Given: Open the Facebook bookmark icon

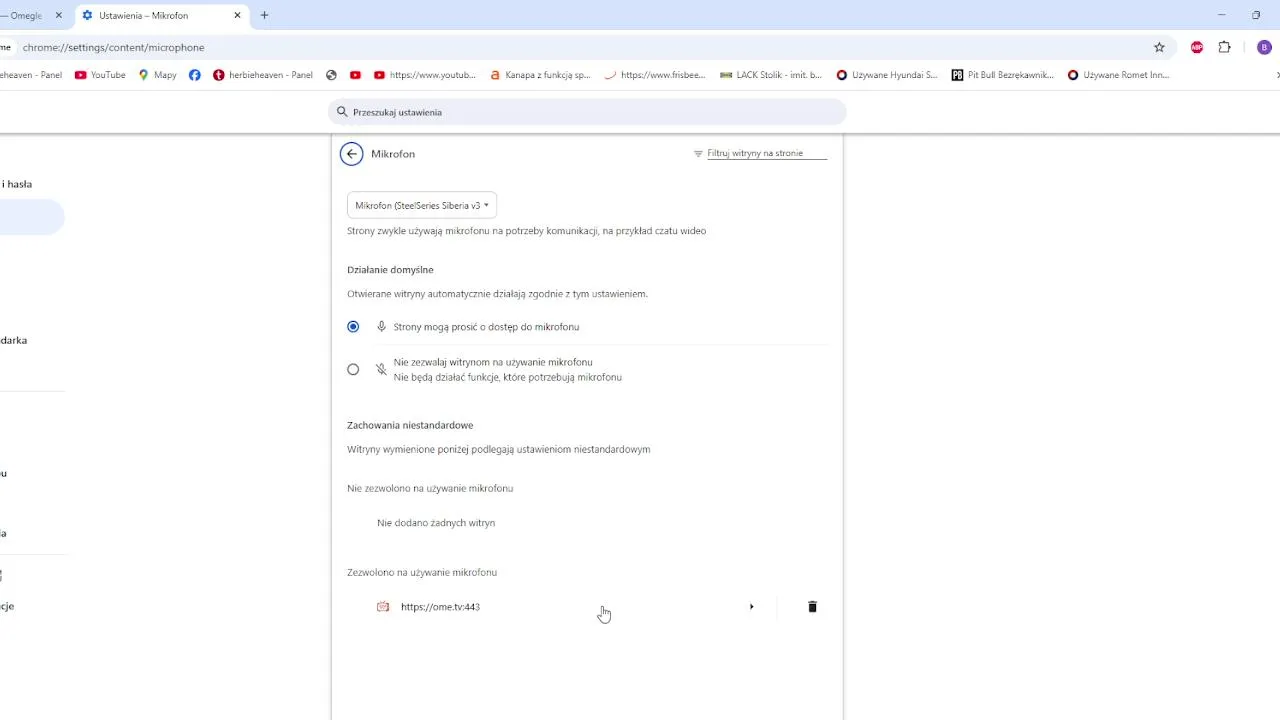Looking at the screenshot, I should coord(195,75).
